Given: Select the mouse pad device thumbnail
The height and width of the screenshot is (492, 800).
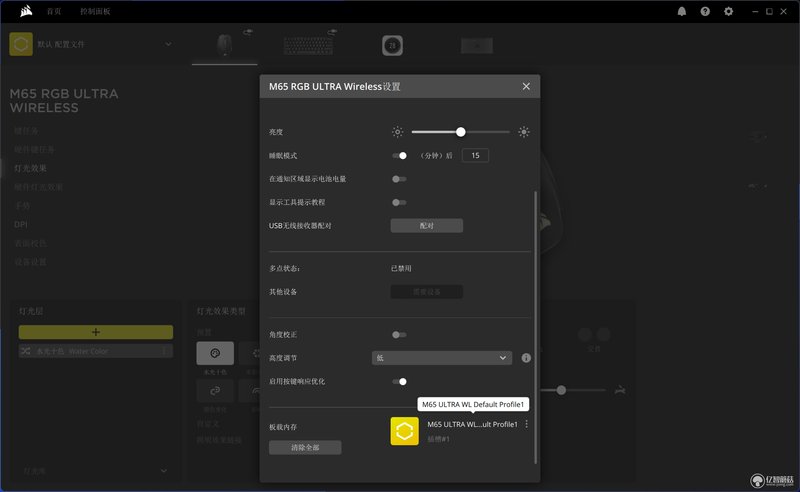Looking at the screenshot, I should pyautogui.click(x=477, y=45).
